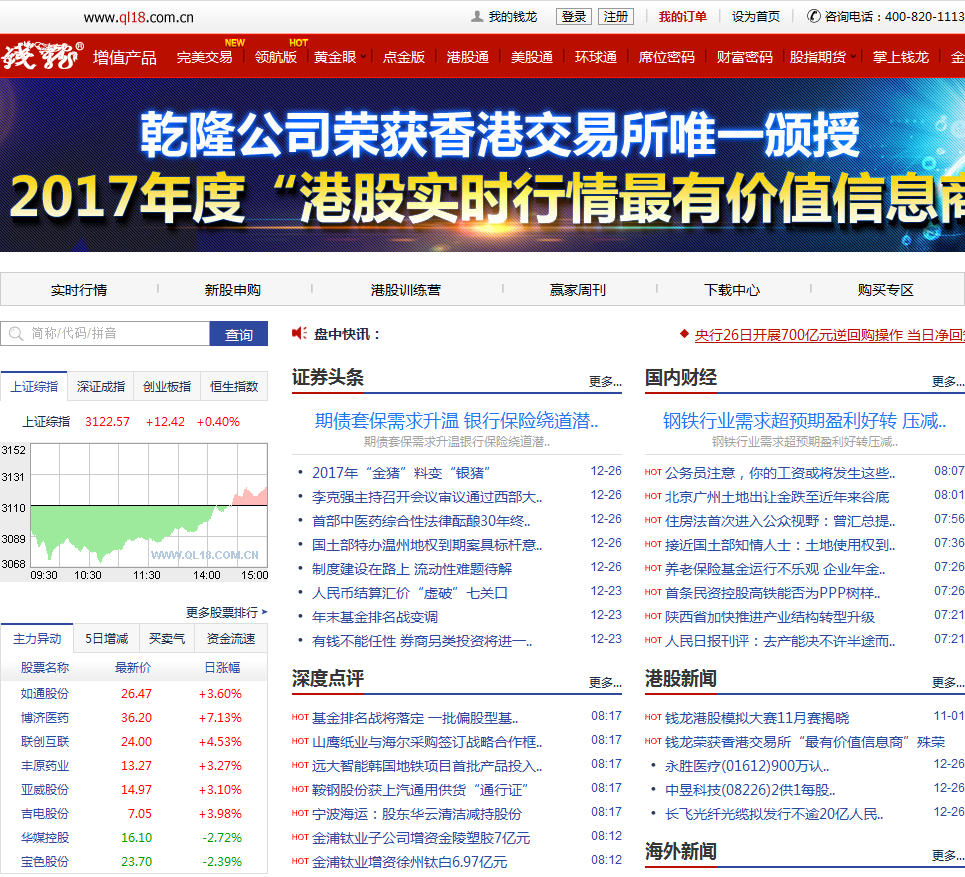Expand the 黄金眼 dropdown arrow

point(364,57)
